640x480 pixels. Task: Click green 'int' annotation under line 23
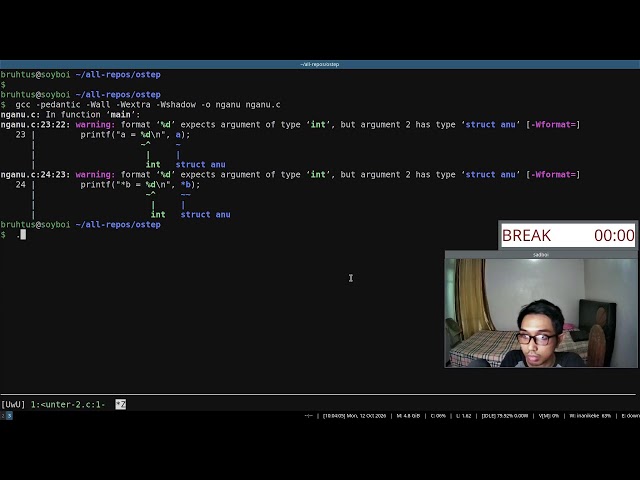click(x=153, y=164)
